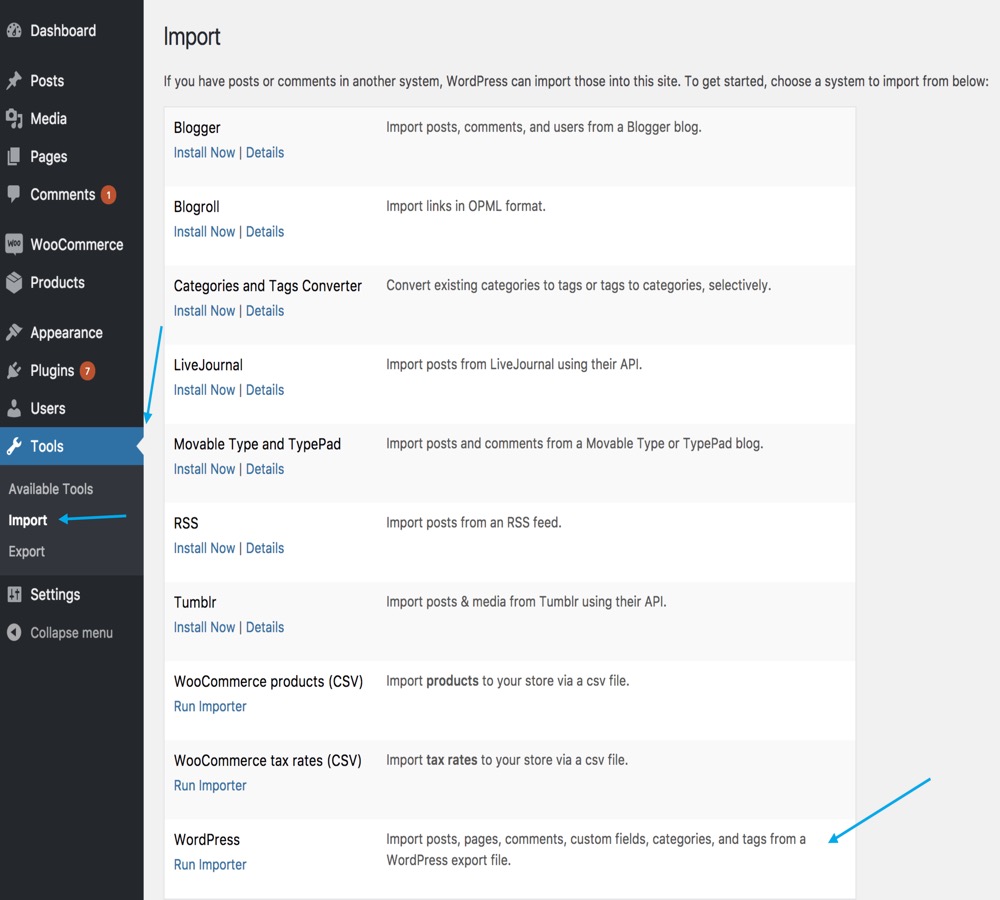This screenshot has width=1000, height=900.
Task: Click the Tools wrench icon
Action: click(14, 446)
